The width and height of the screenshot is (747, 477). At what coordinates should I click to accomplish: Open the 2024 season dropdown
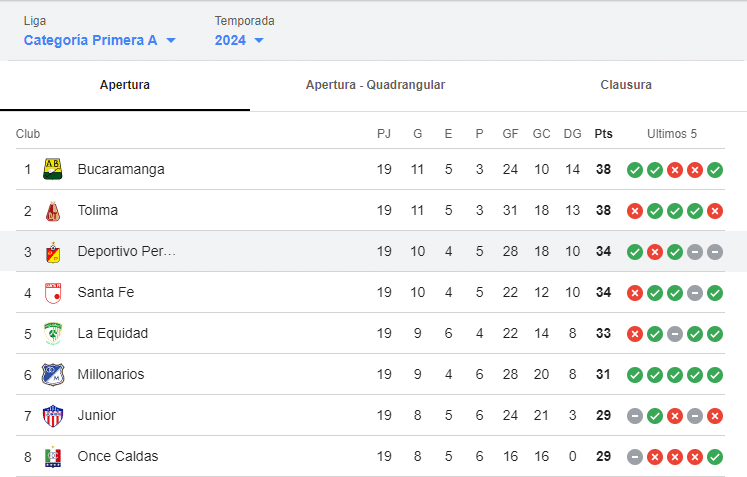239,40
